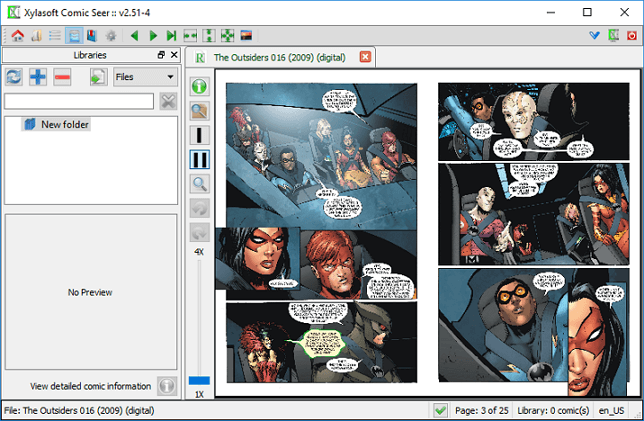Switch to single page view
Image resolution: width=644 pixels, height=421 pixels.
(200, 135)
